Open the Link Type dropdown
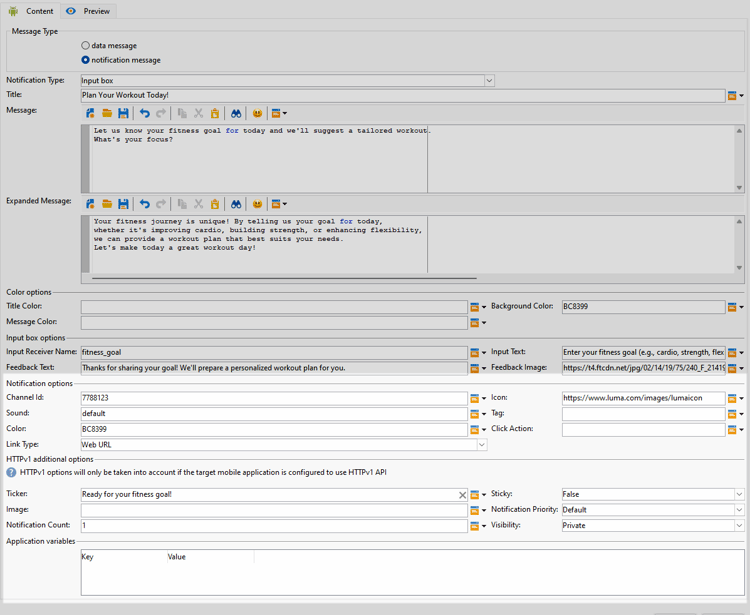 (482, 445)
